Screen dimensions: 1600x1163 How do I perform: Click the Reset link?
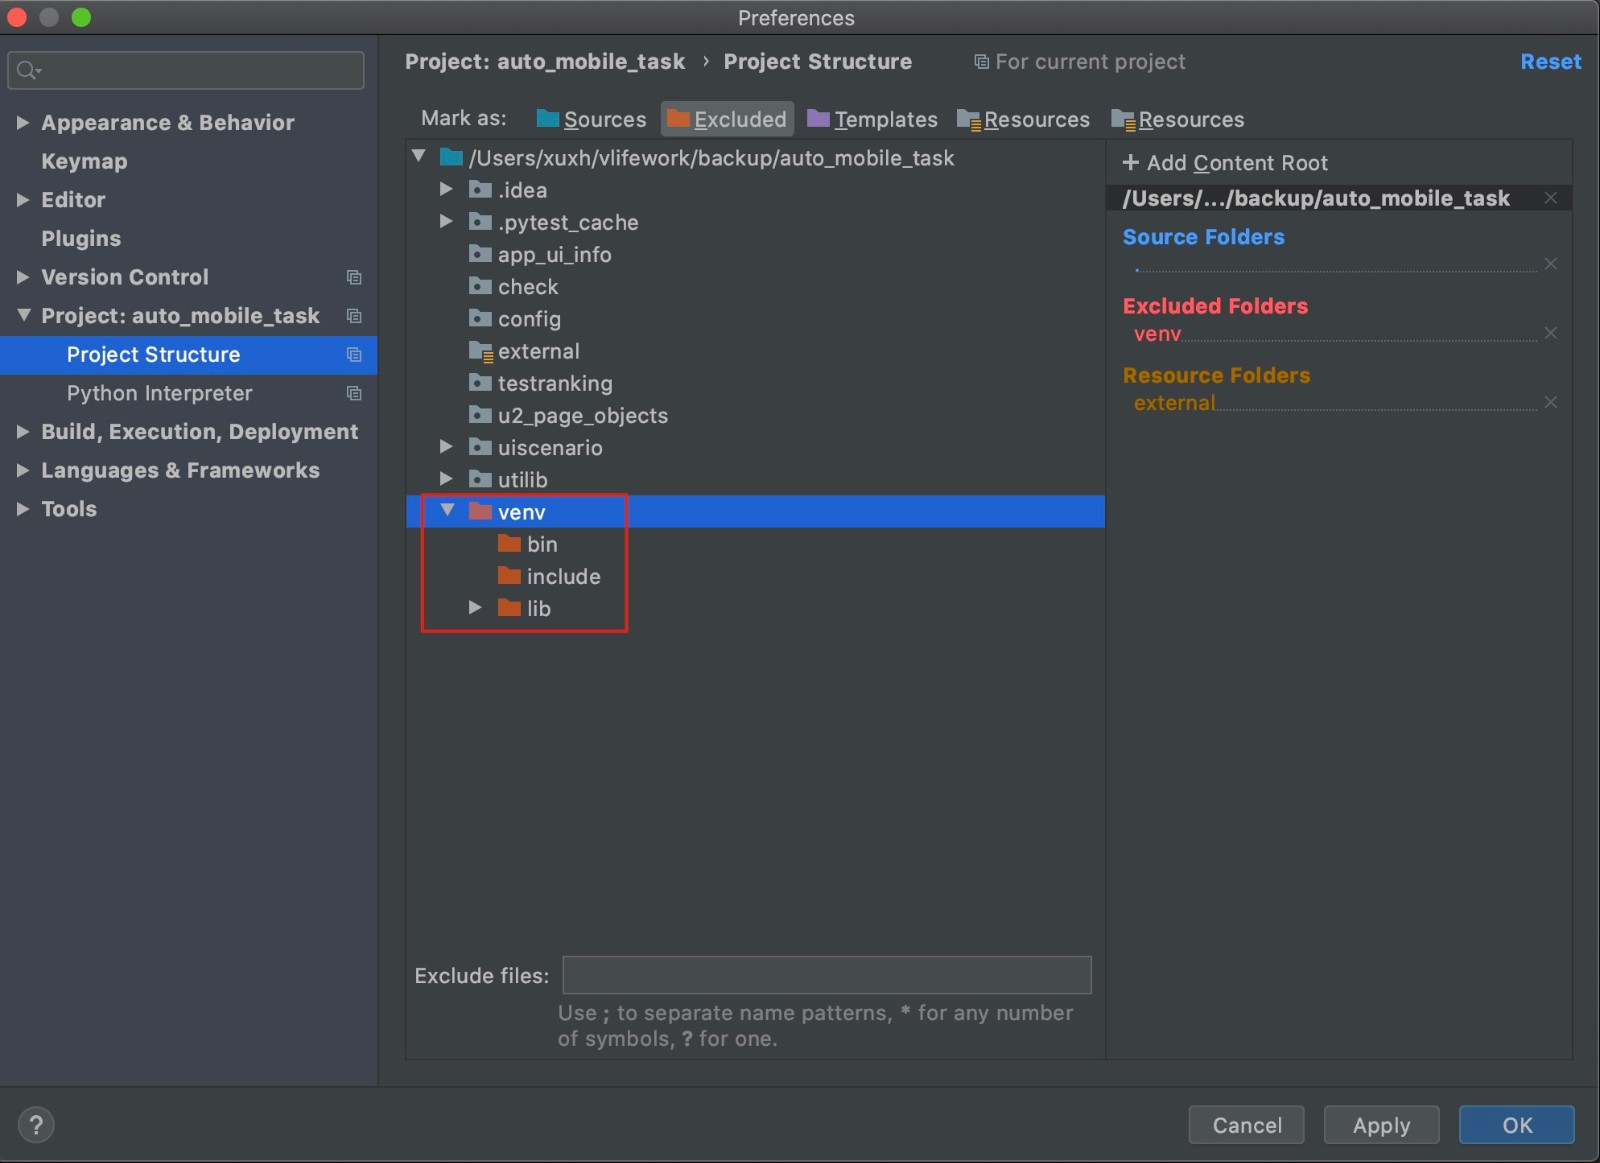coord(1550,62)
